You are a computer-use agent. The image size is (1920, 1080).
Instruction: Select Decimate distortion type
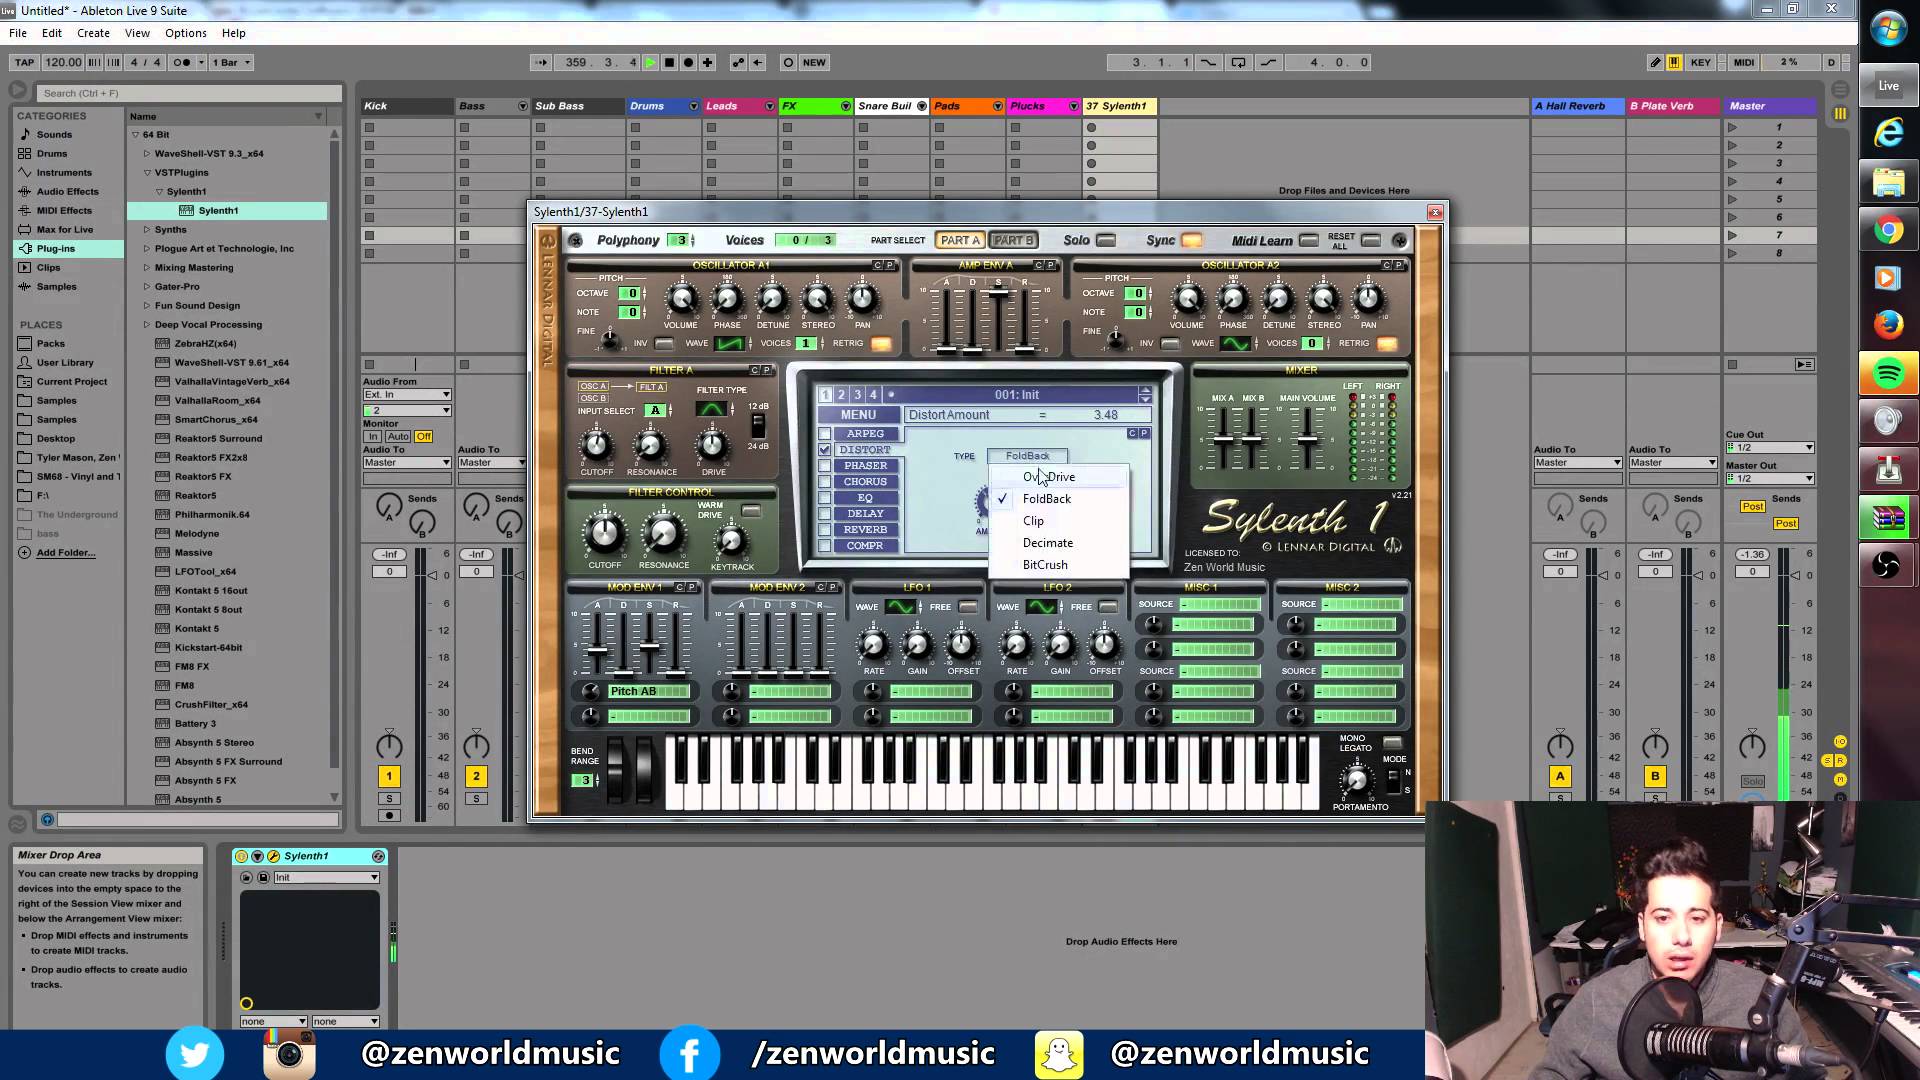pos(1058,543)
